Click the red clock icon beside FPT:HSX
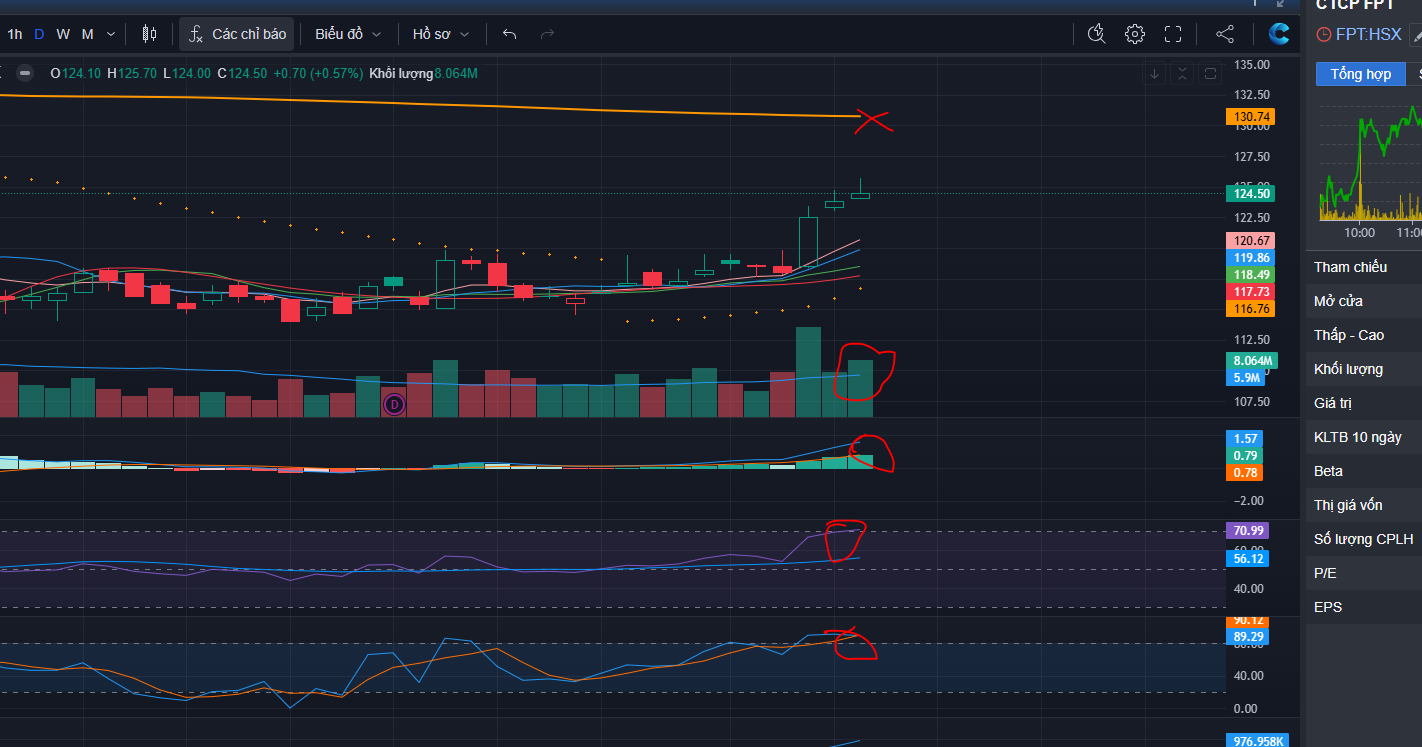Image resolution: width=1422 pixels, height=747 pixels. pyautogui.click(x=1324, y=34)
